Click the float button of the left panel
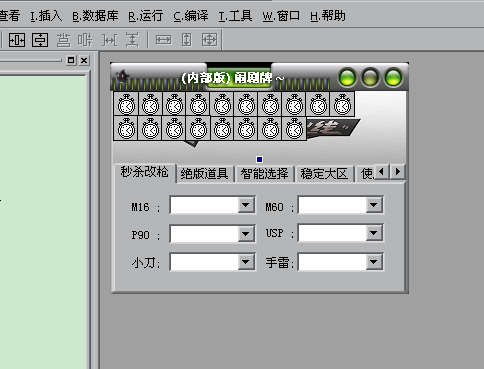This screenshot has height=369, width=484. click(x=71, y=60)
